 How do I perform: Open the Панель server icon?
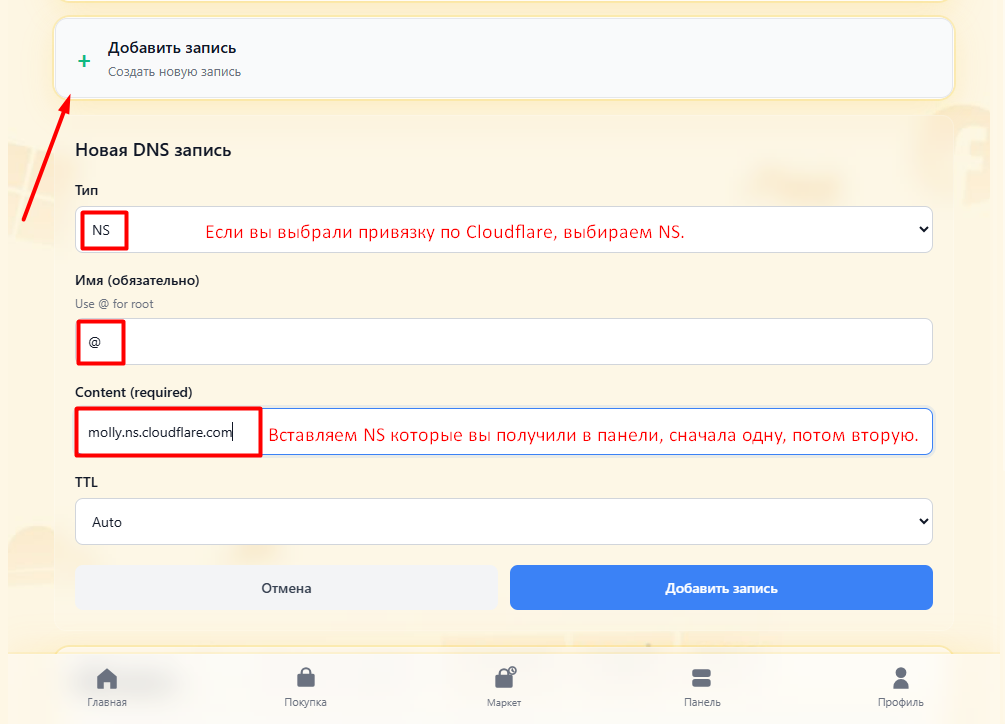702,679
